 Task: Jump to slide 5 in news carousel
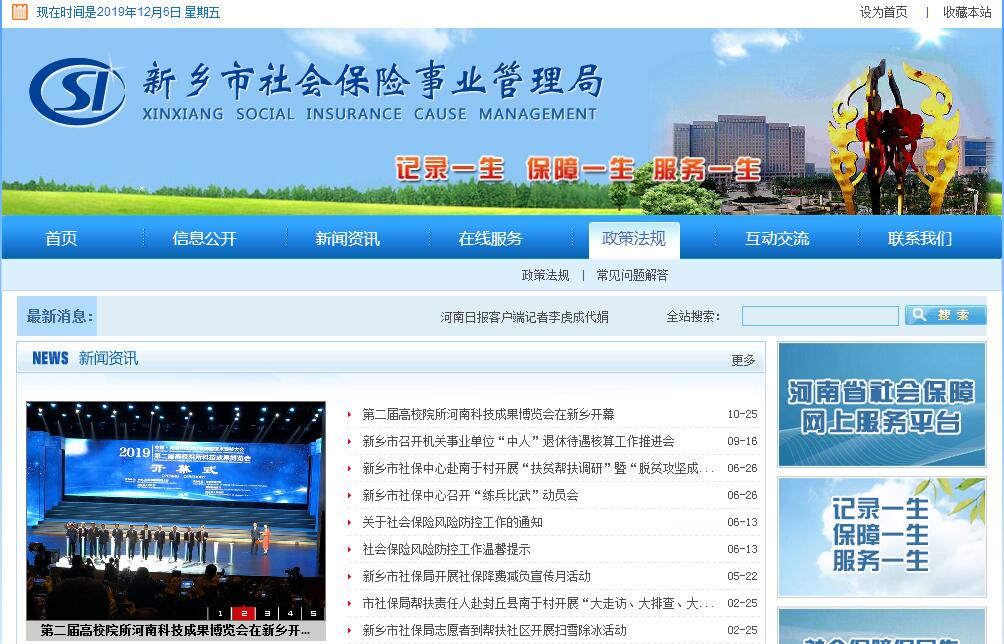tap(313, 613)
